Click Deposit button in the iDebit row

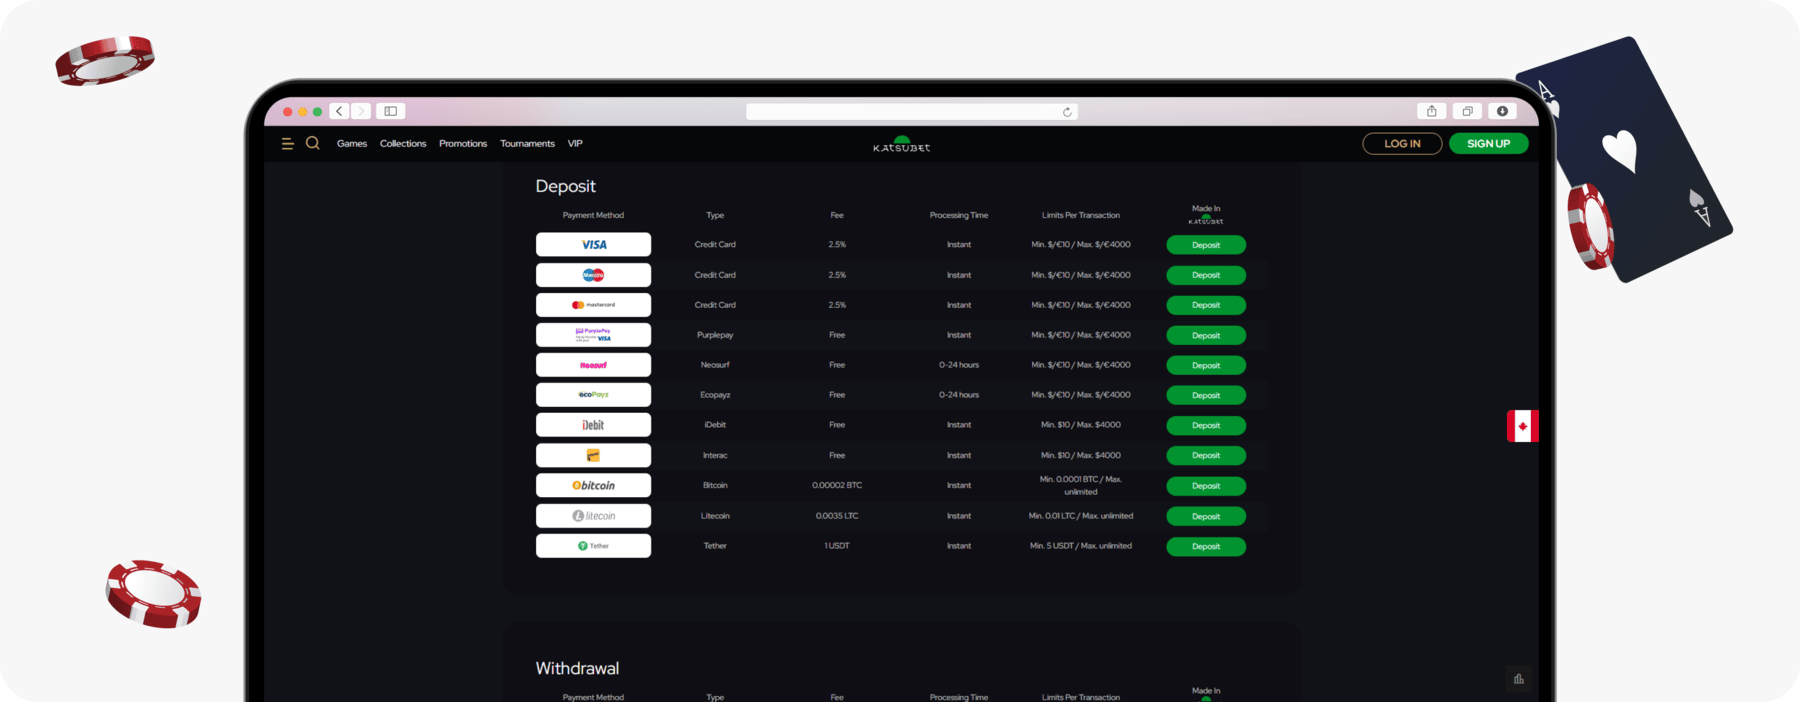pos(1206,425)
